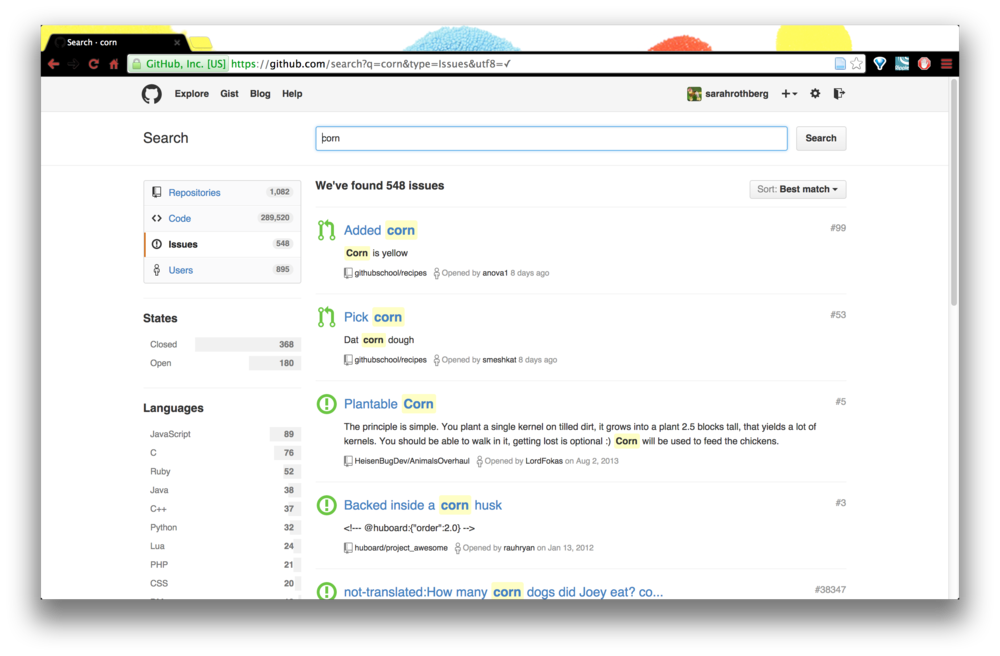Filter results by PHP language

(222, 565)
